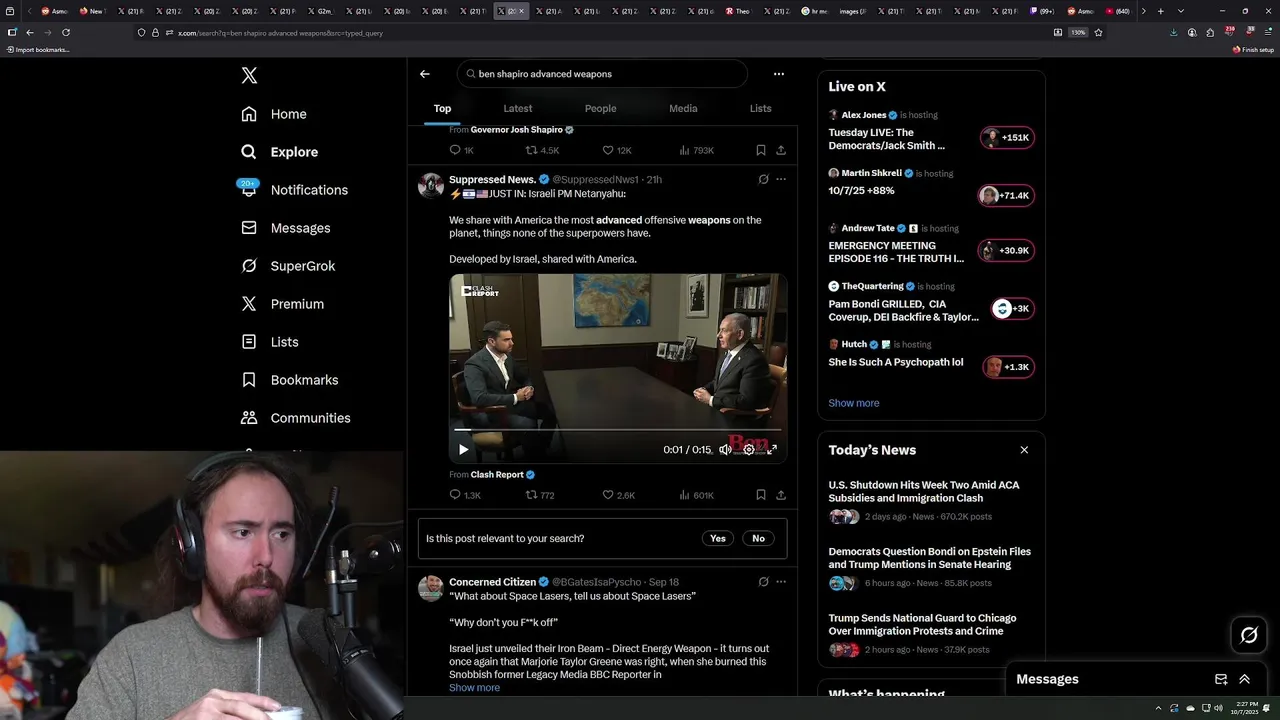
Task: Open Communities in the sidebar
Action: [296, 418]
